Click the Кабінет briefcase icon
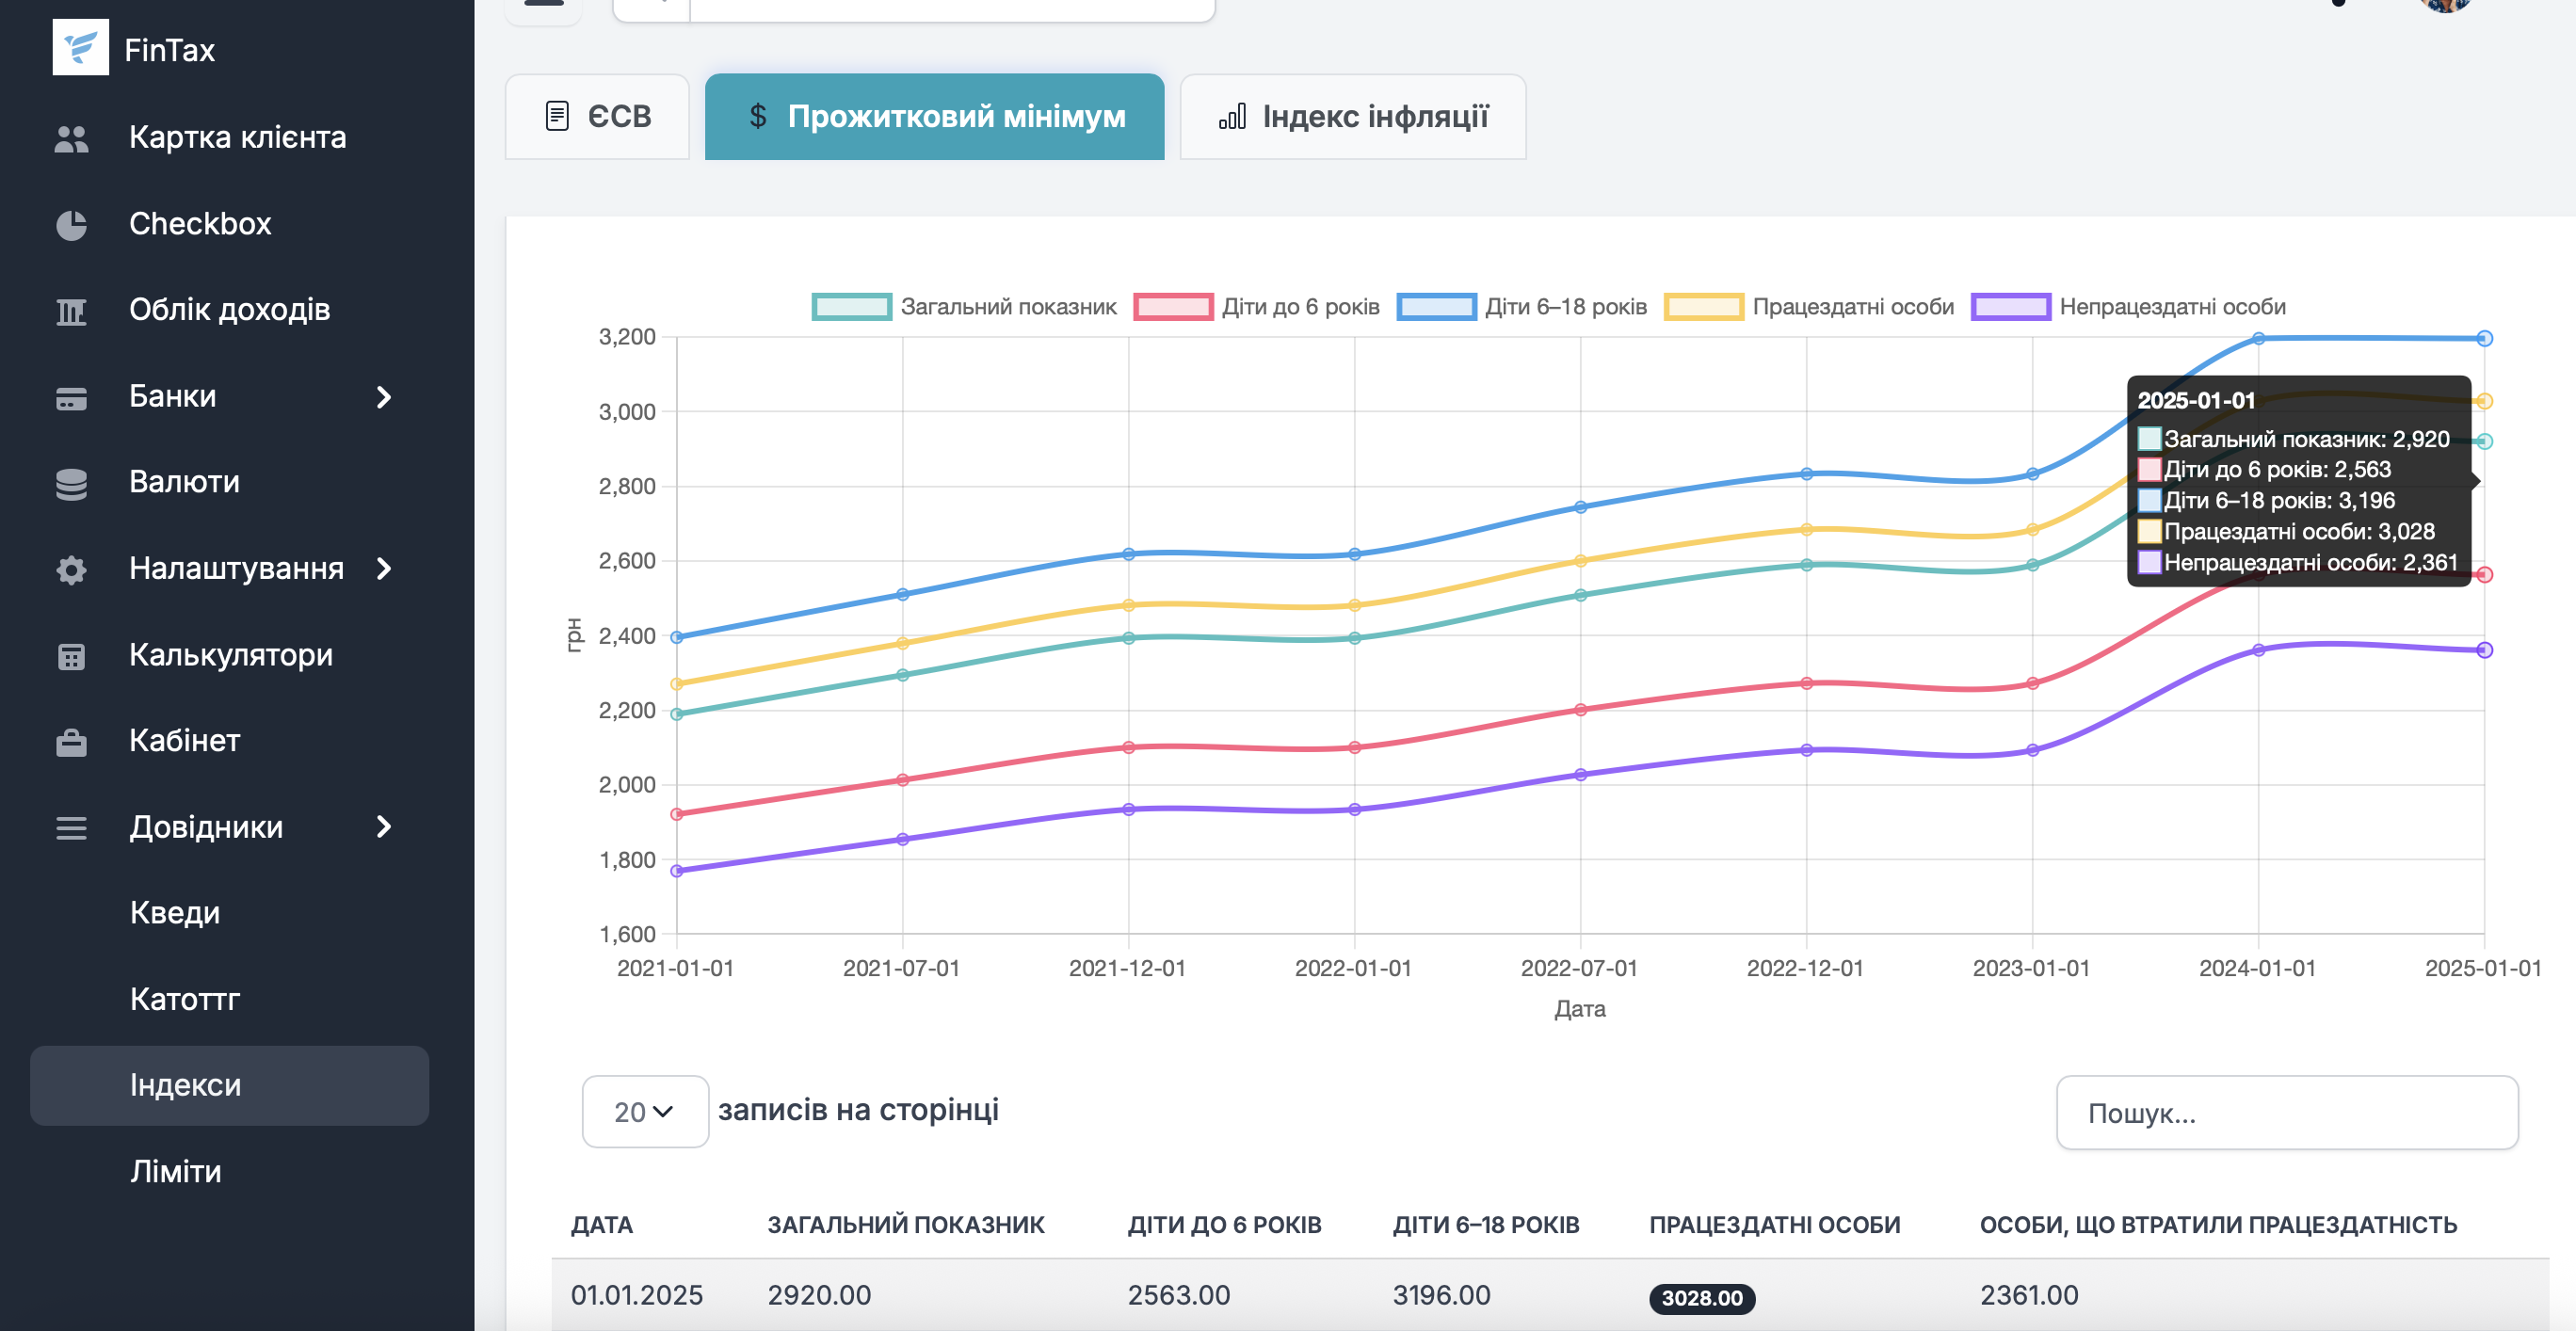 click(71, 742)
